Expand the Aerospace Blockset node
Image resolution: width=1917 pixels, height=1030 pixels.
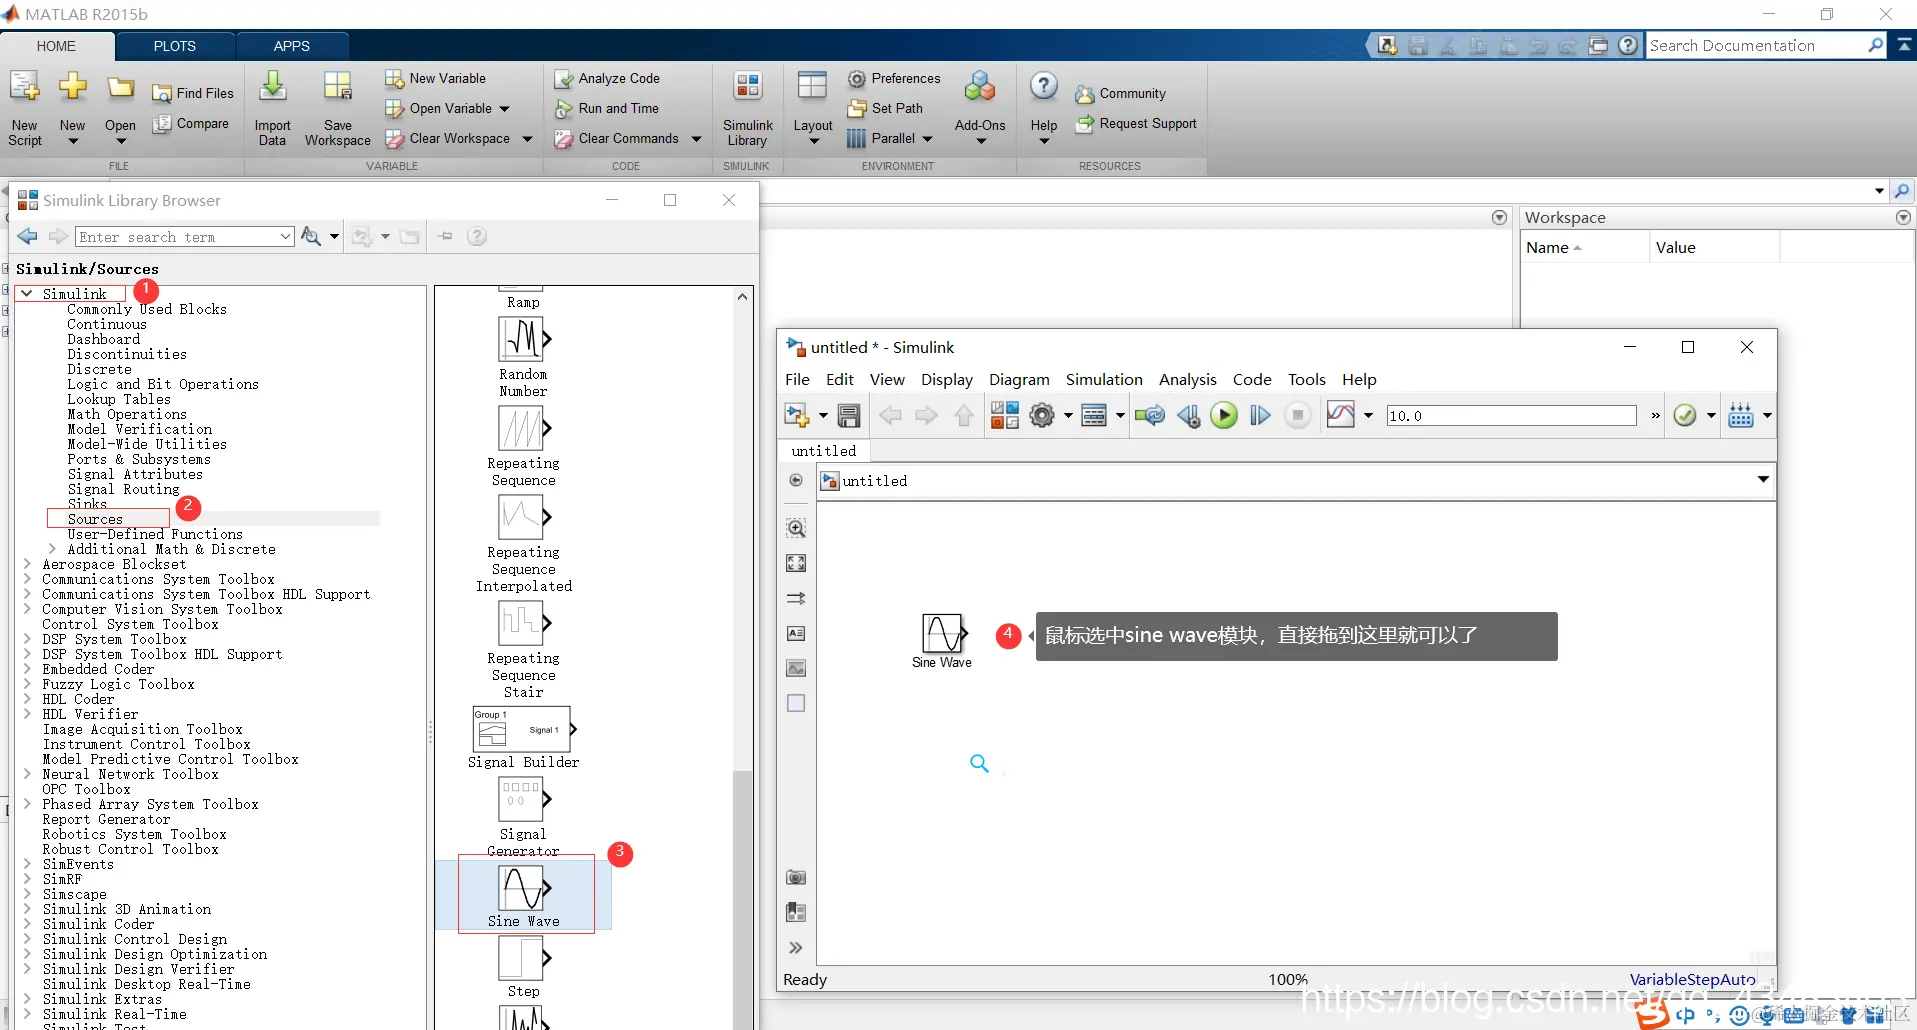27,564
